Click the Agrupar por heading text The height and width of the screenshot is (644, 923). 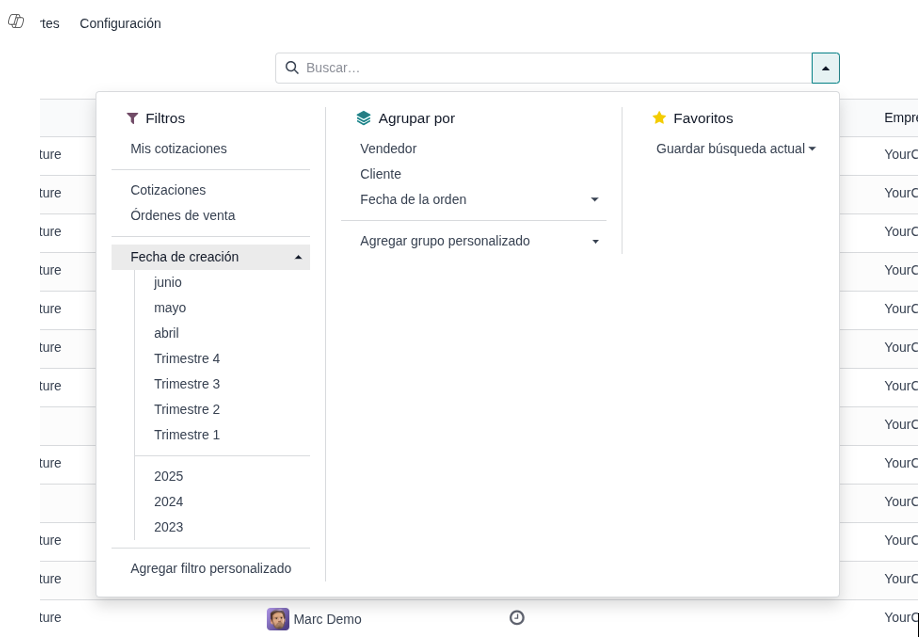point(416,118)
